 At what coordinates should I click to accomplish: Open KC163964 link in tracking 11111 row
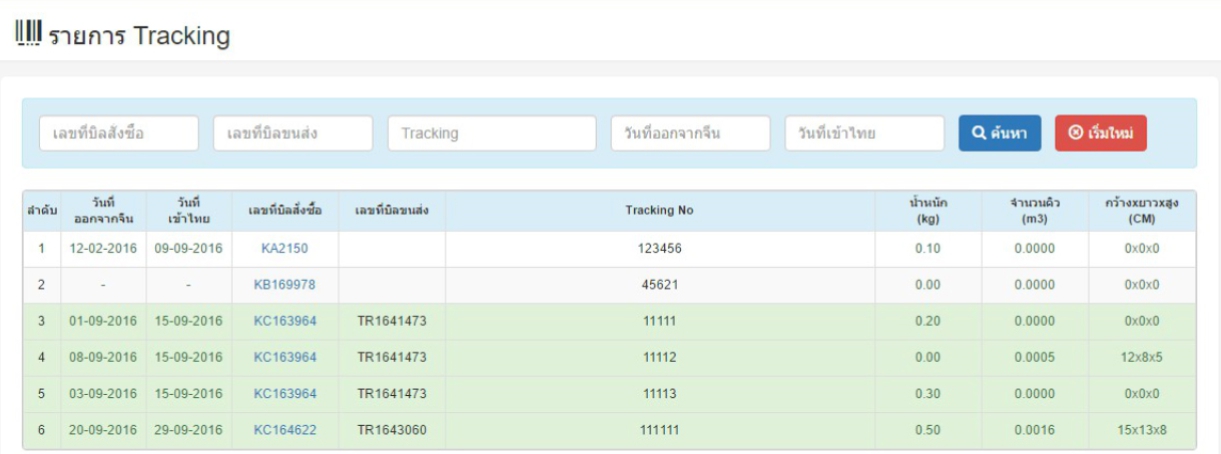pyautogui.click(x=285, y=321)
